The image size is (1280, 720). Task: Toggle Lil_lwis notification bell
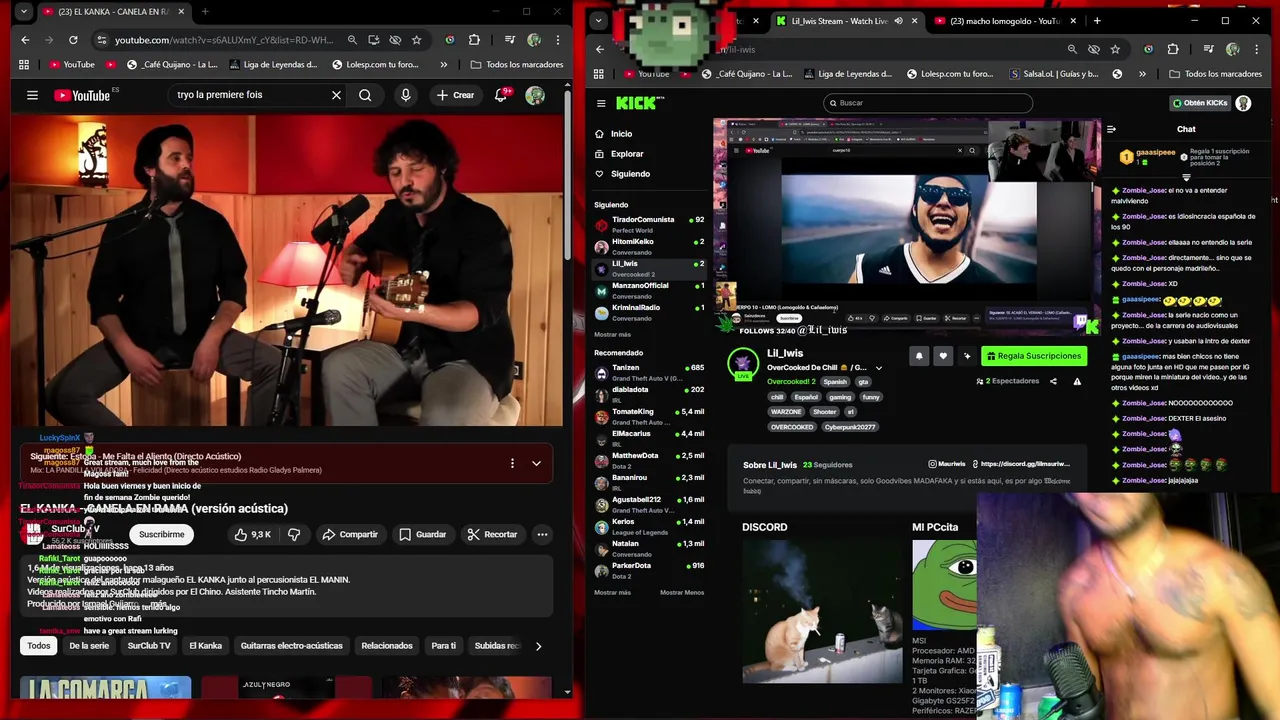coord(919,356)
